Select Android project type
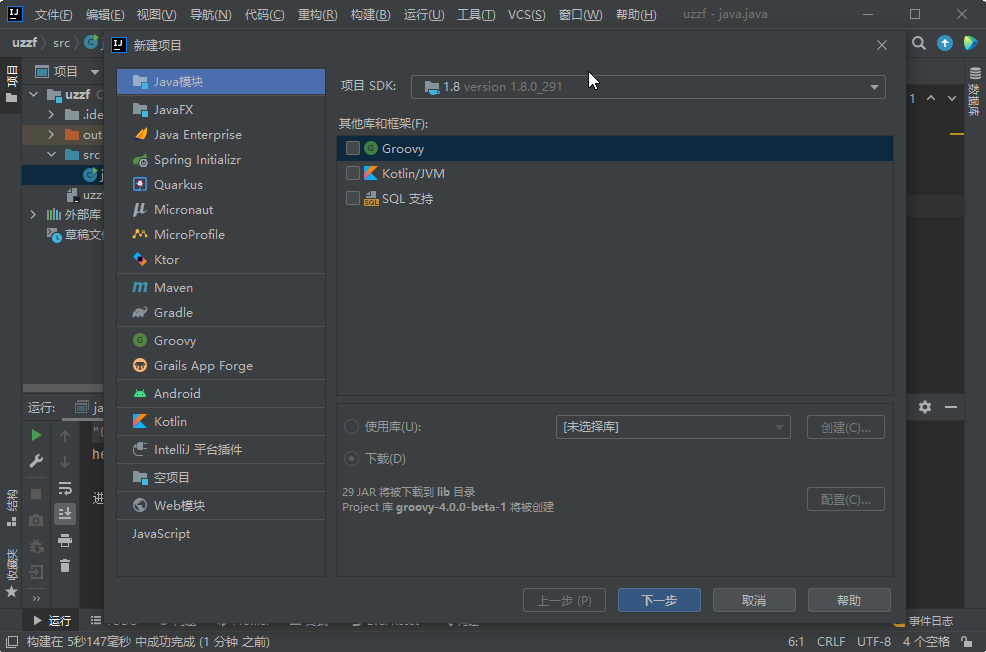 tap(221, 394)
